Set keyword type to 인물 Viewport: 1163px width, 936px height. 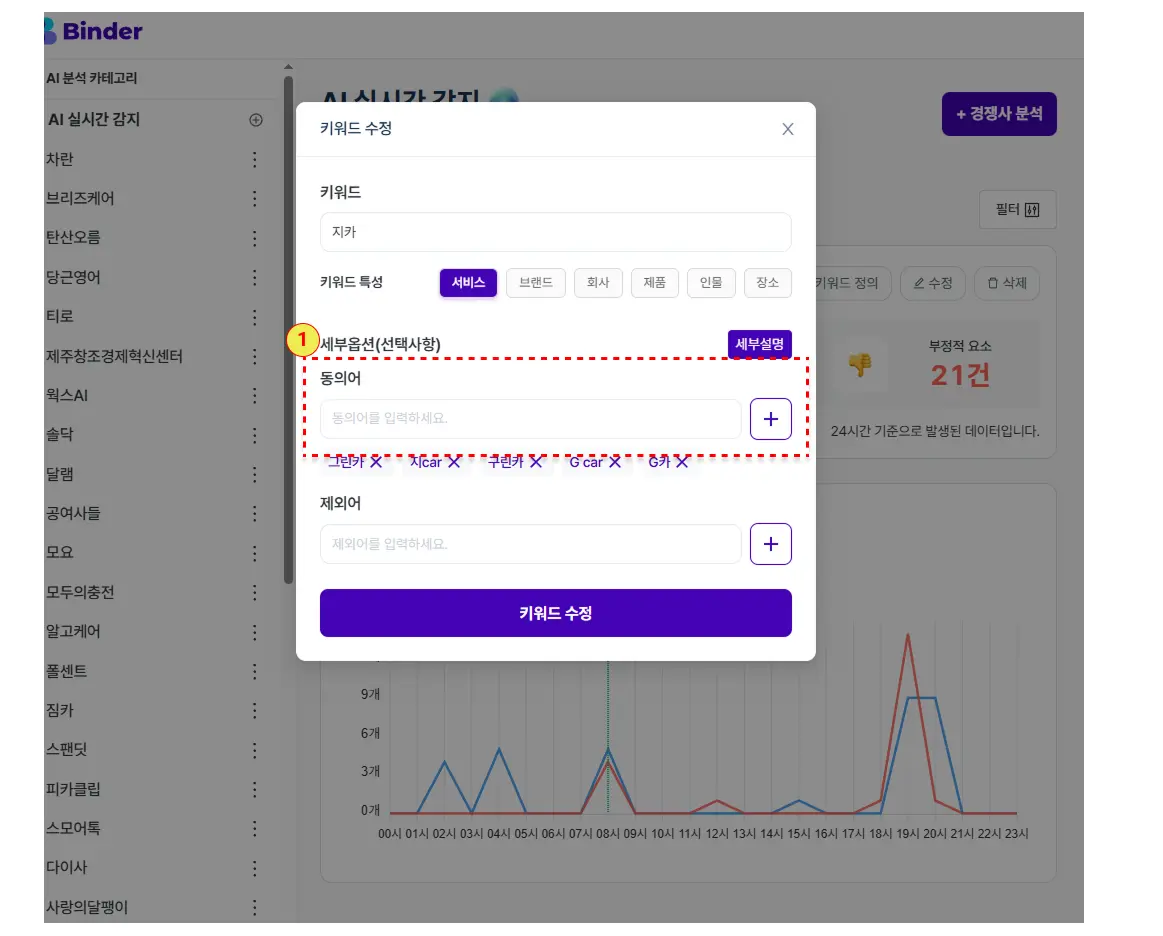point(711,283)
